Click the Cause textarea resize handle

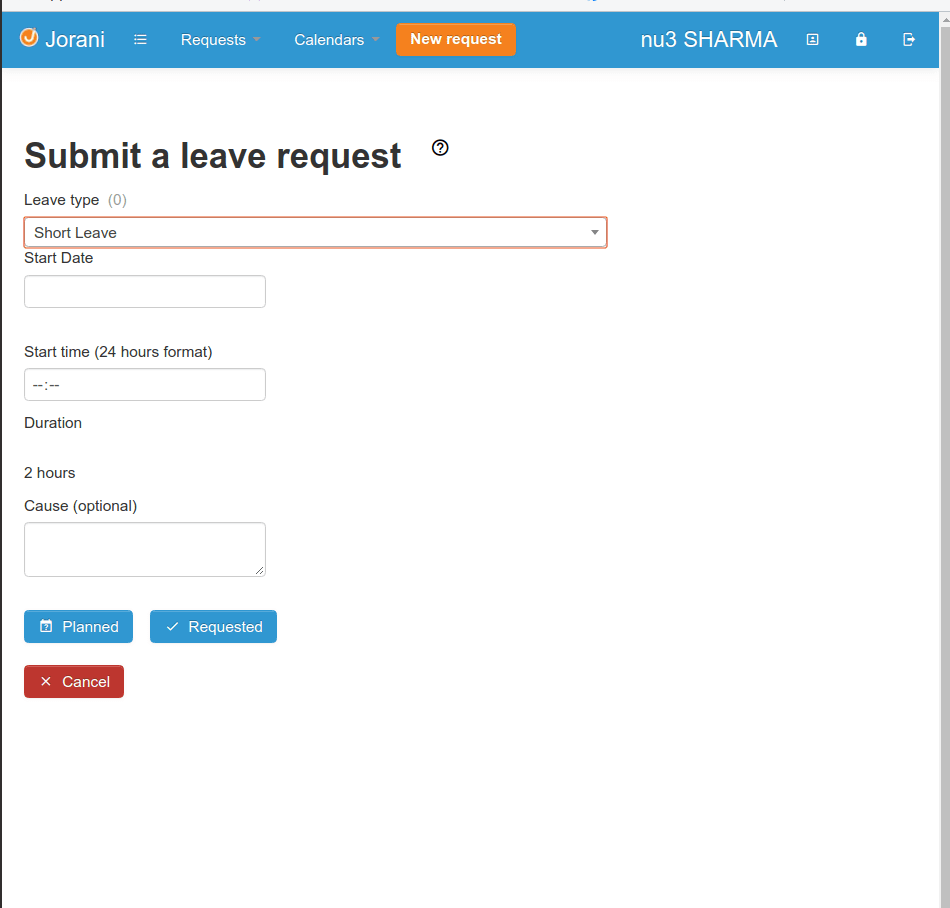click(260, 571)
